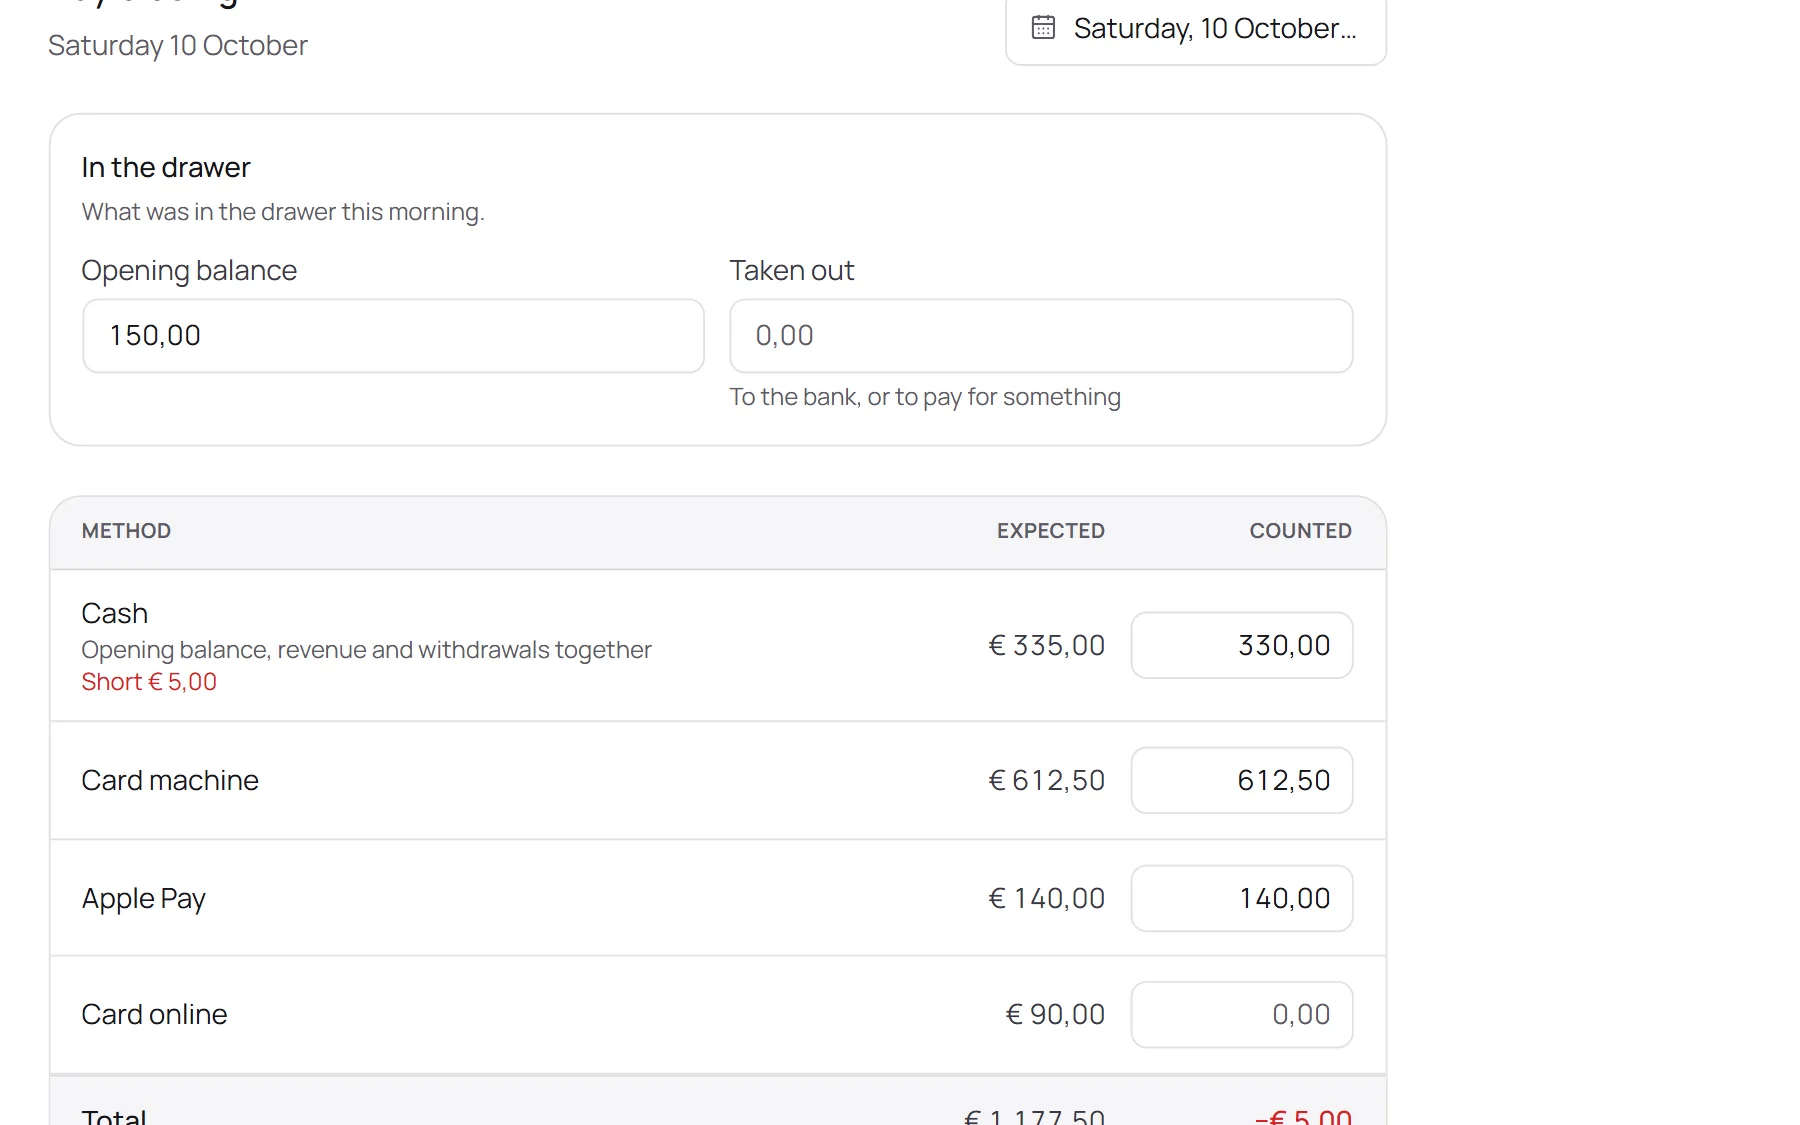Click 'What was in the drawer' subtitle
Screen dimensions: 1800x1125
(x=283, y=212)
